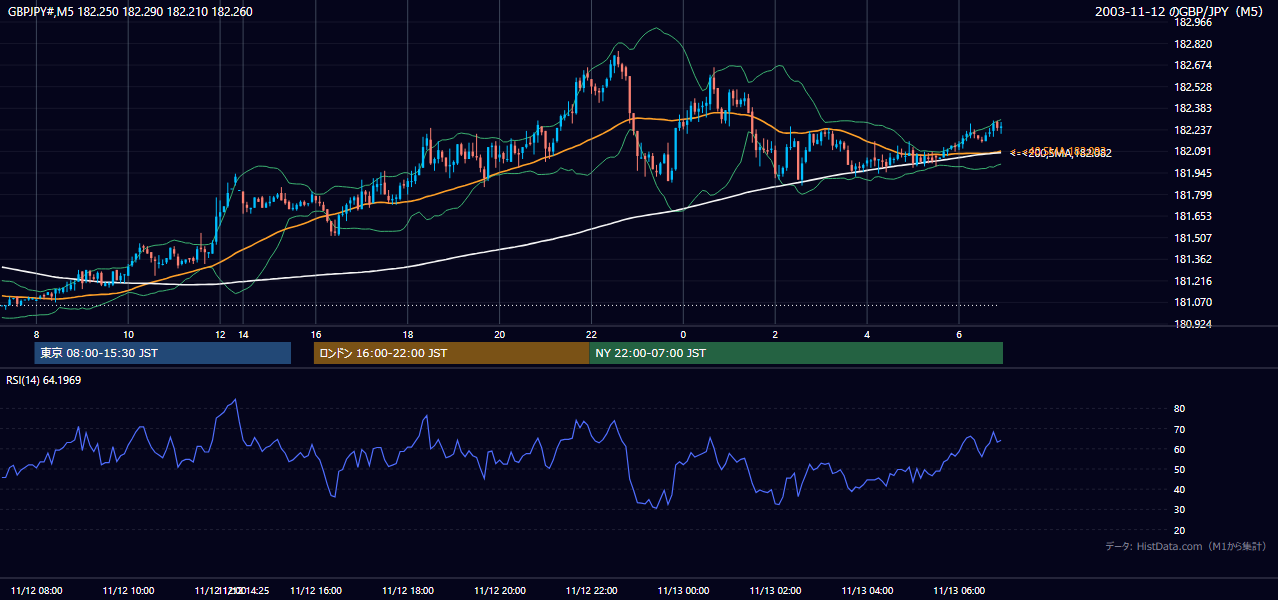Click RSI scale label 60
1278x600 pixels.
[1180, 449]
